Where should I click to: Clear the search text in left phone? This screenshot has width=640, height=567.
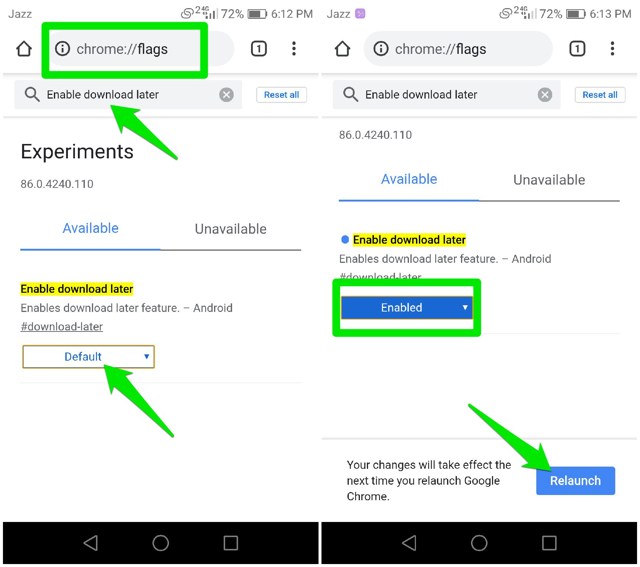pyautogui.click(x=227, y=95)
